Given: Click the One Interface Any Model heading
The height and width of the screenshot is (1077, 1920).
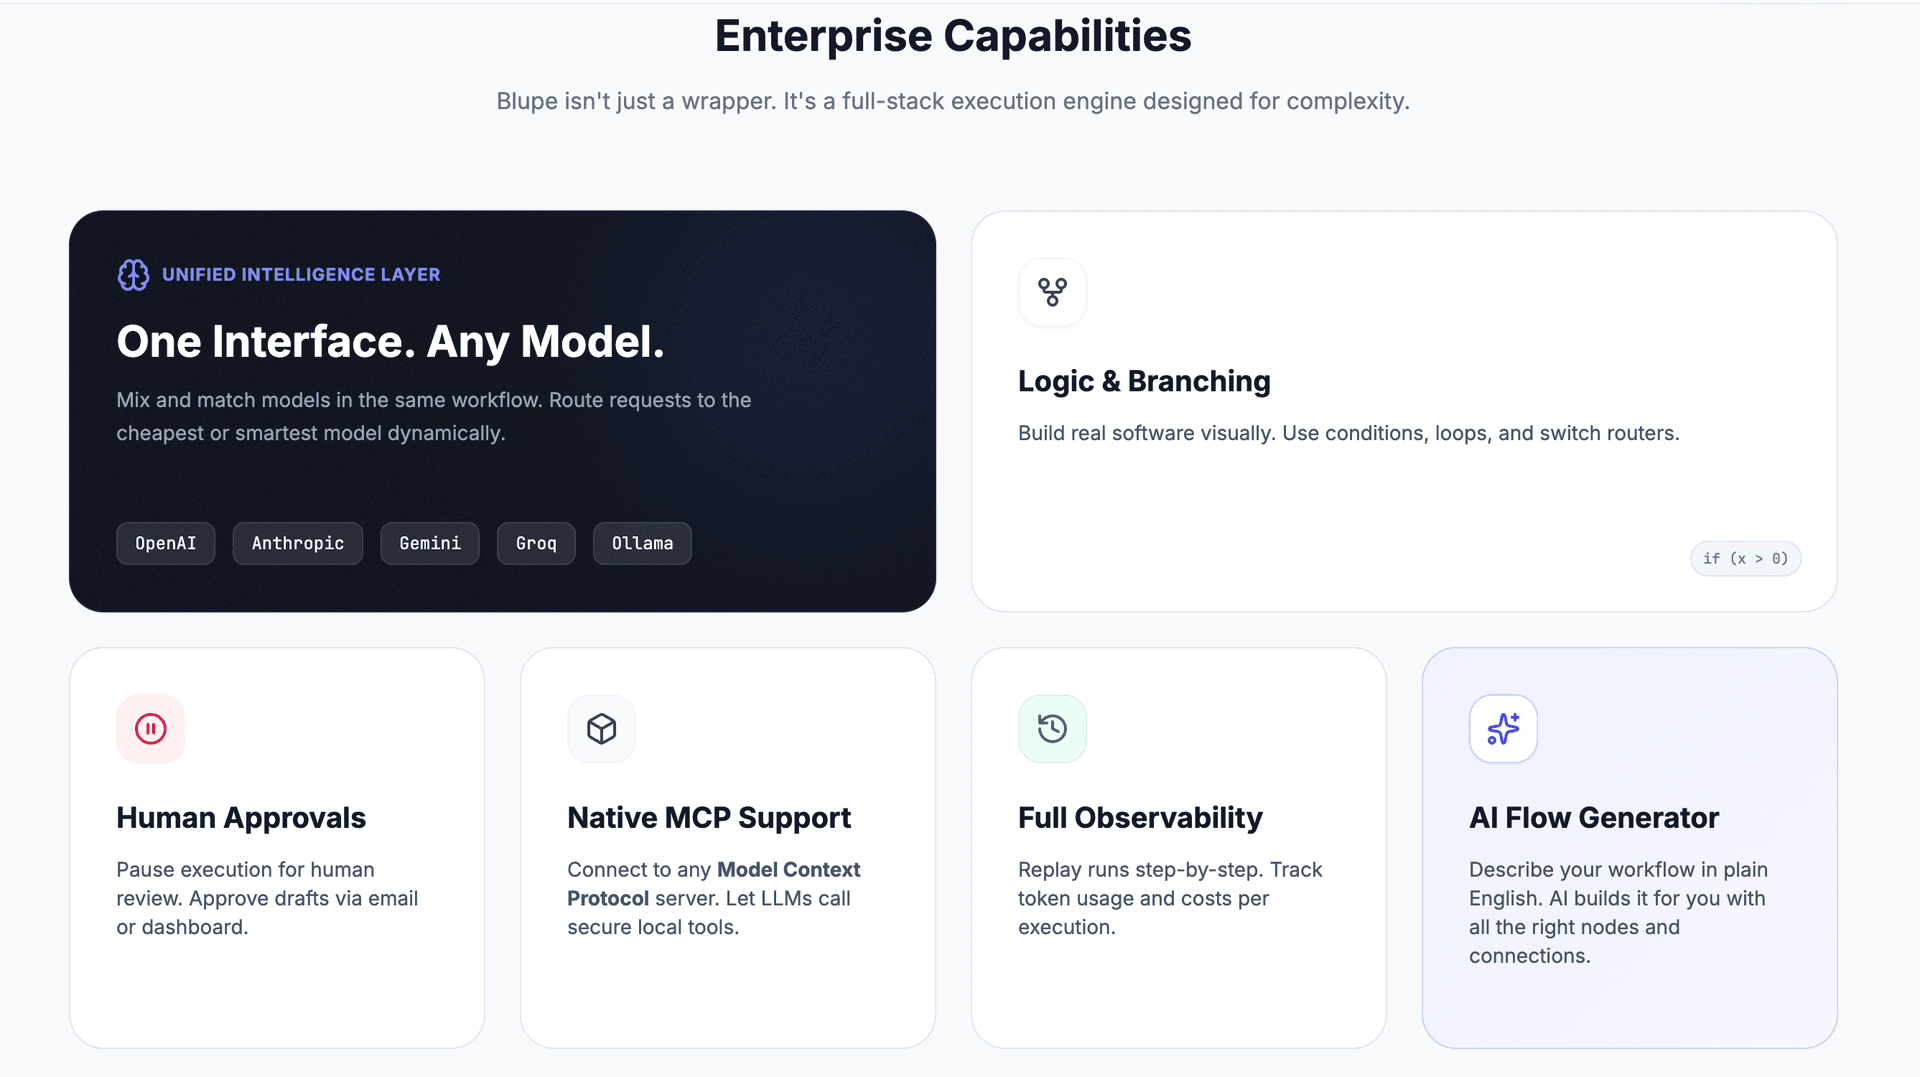Looking at the screenshot, I should pos(390,342).
